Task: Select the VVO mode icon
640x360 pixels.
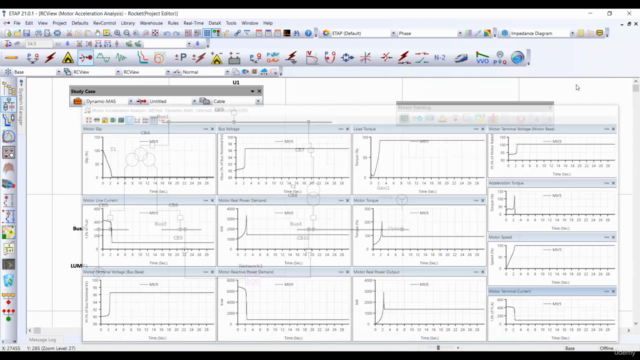Action: [482, 58]
